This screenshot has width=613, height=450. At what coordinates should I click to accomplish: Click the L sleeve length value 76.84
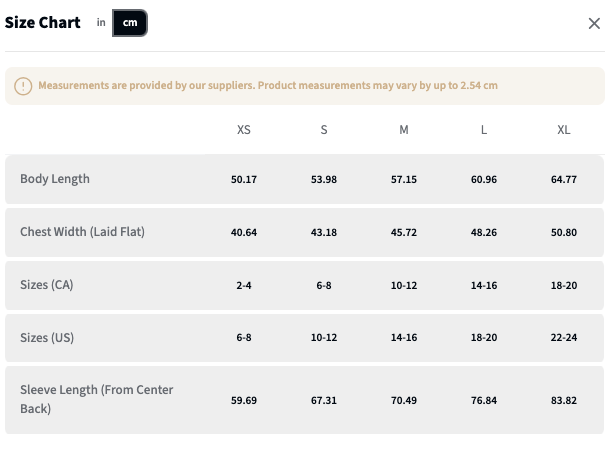click(484, 400)
